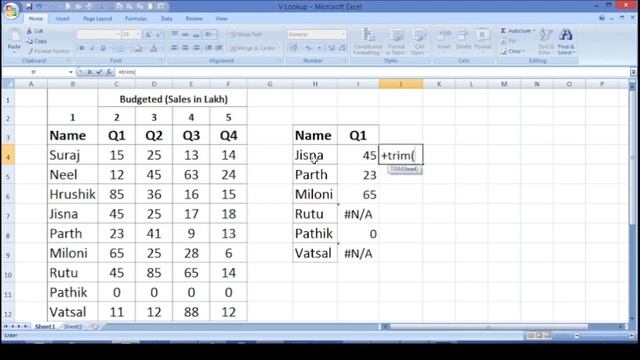Switch to the Page Layout tab
Screen dimensions: 640x360
98,19
